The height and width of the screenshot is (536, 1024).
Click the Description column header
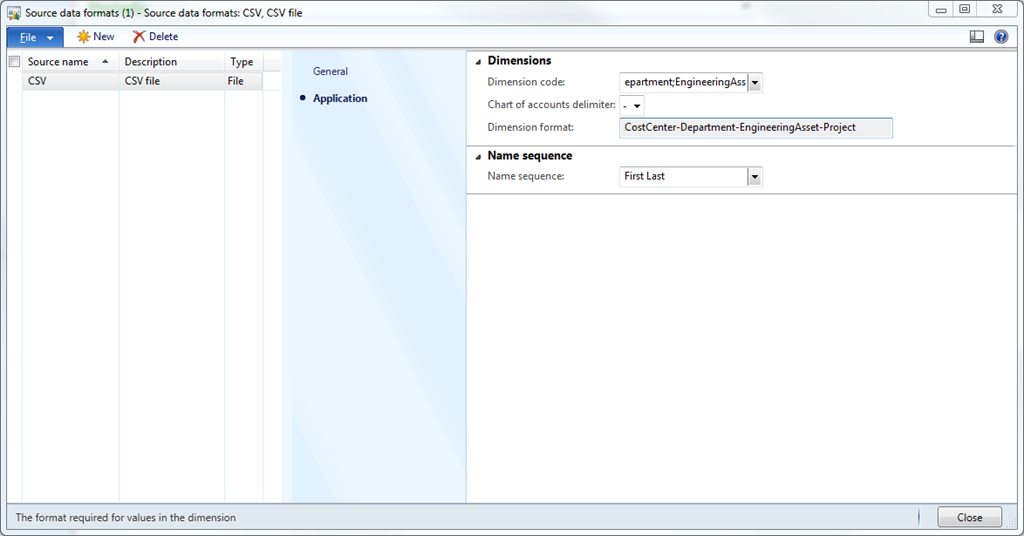[171, 61]
